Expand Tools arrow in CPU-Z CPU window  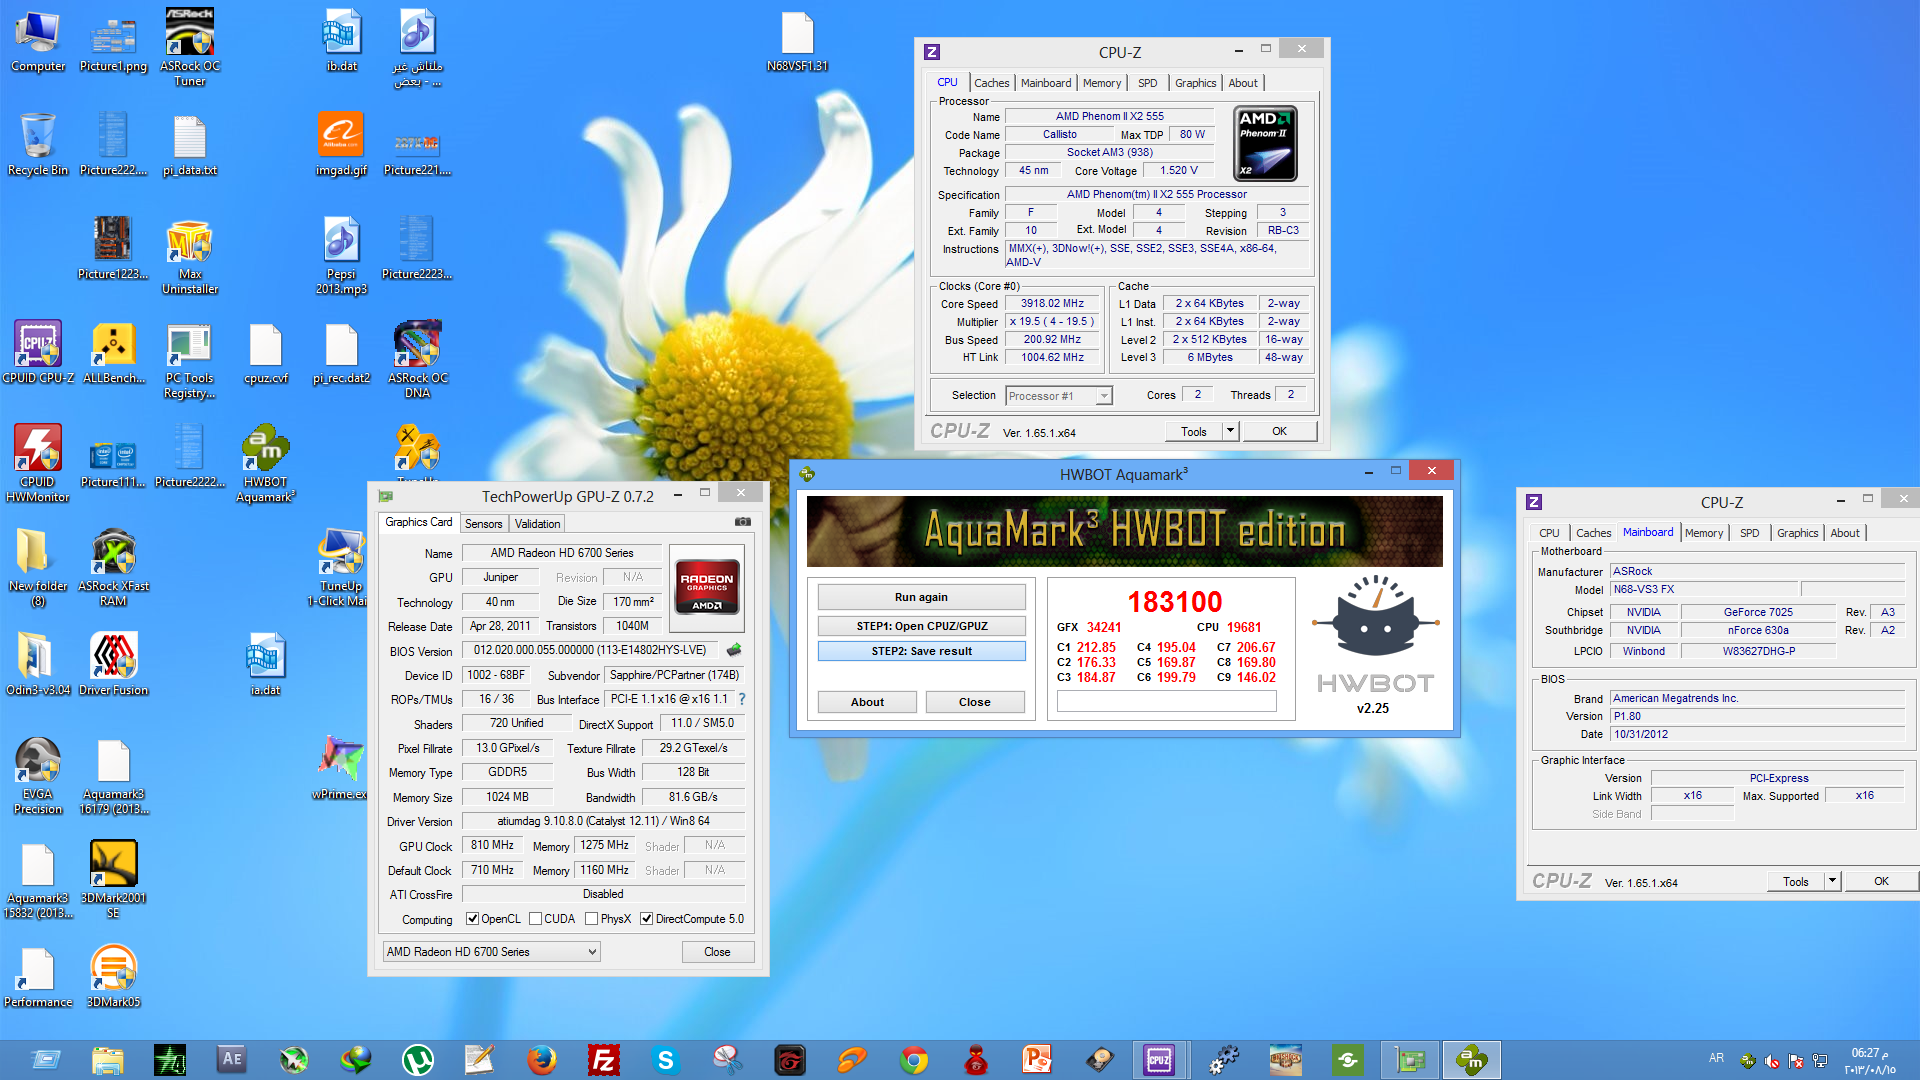(x=1230, y=431)
